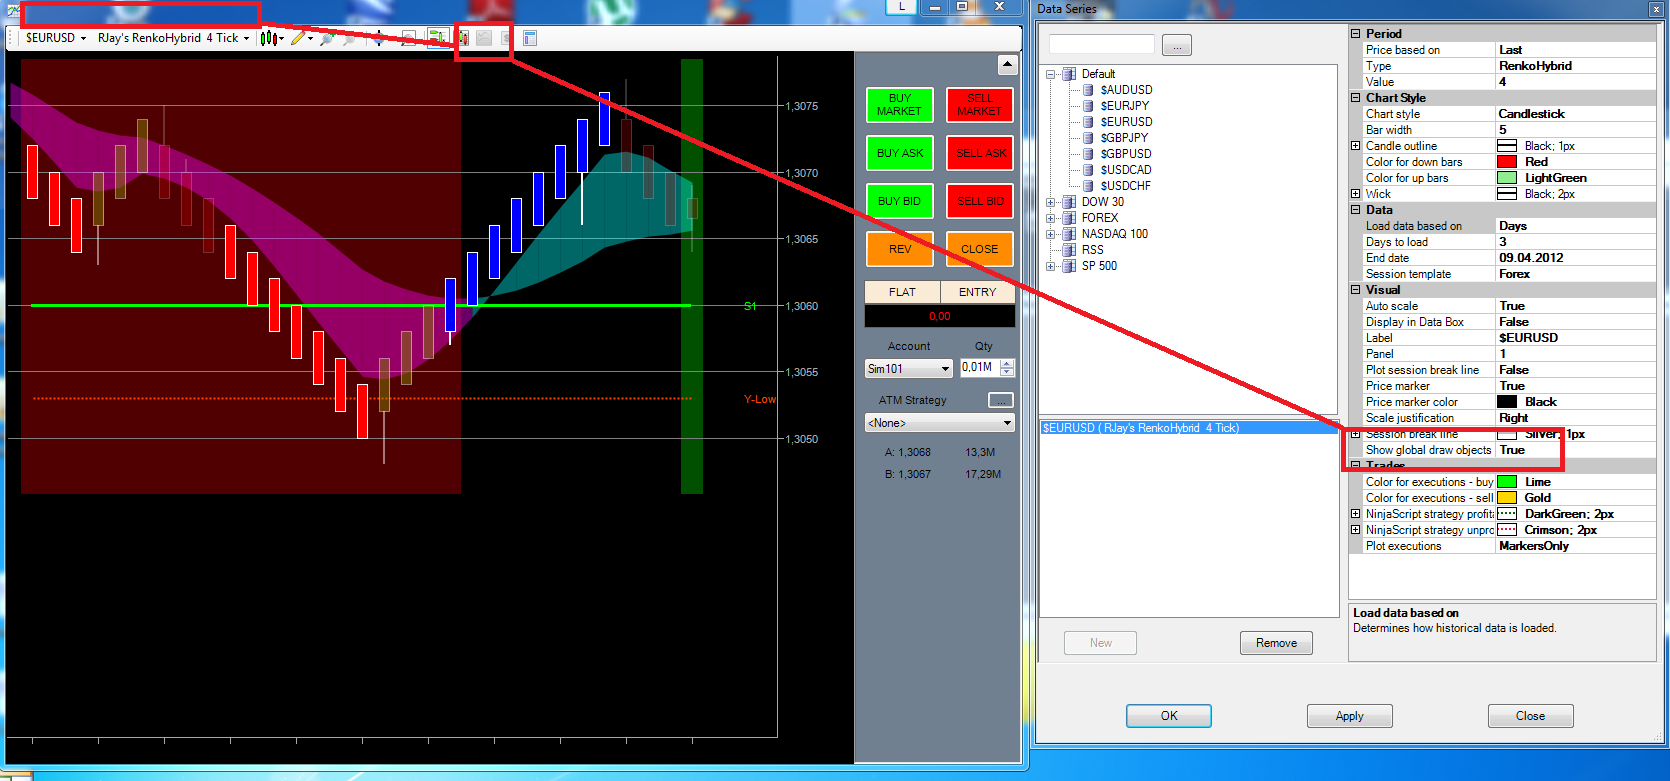Expand the NASDAQ 100 instrument list

1051,234
